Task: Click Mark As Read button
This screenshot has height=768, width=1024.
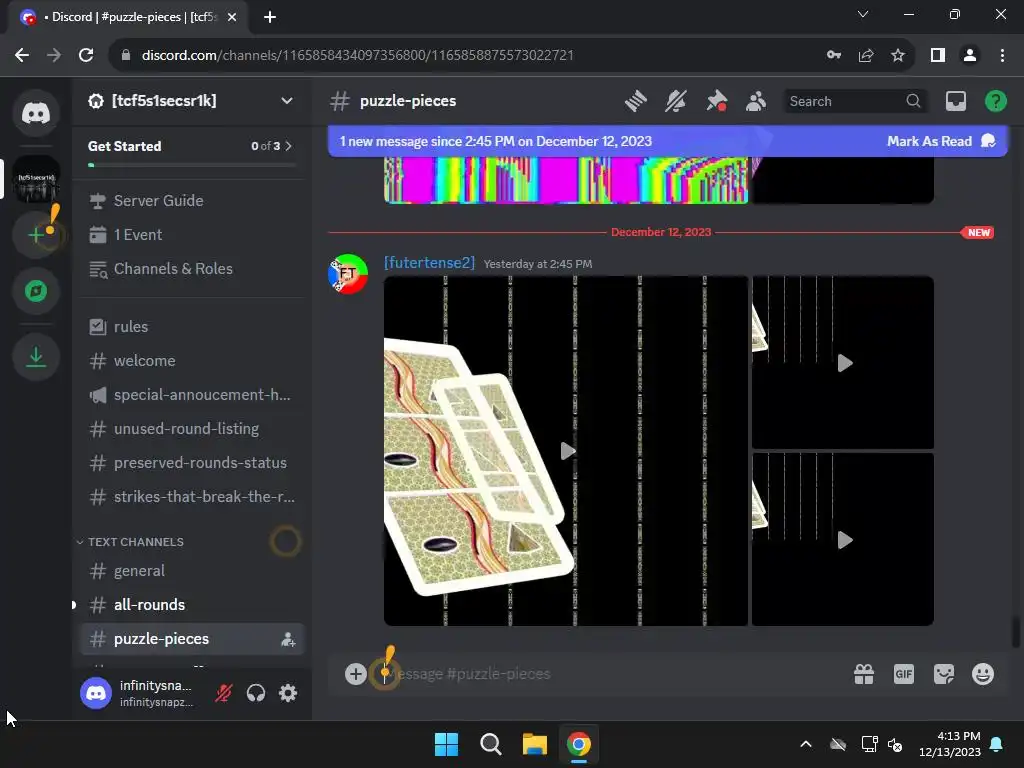Action: 940,141
